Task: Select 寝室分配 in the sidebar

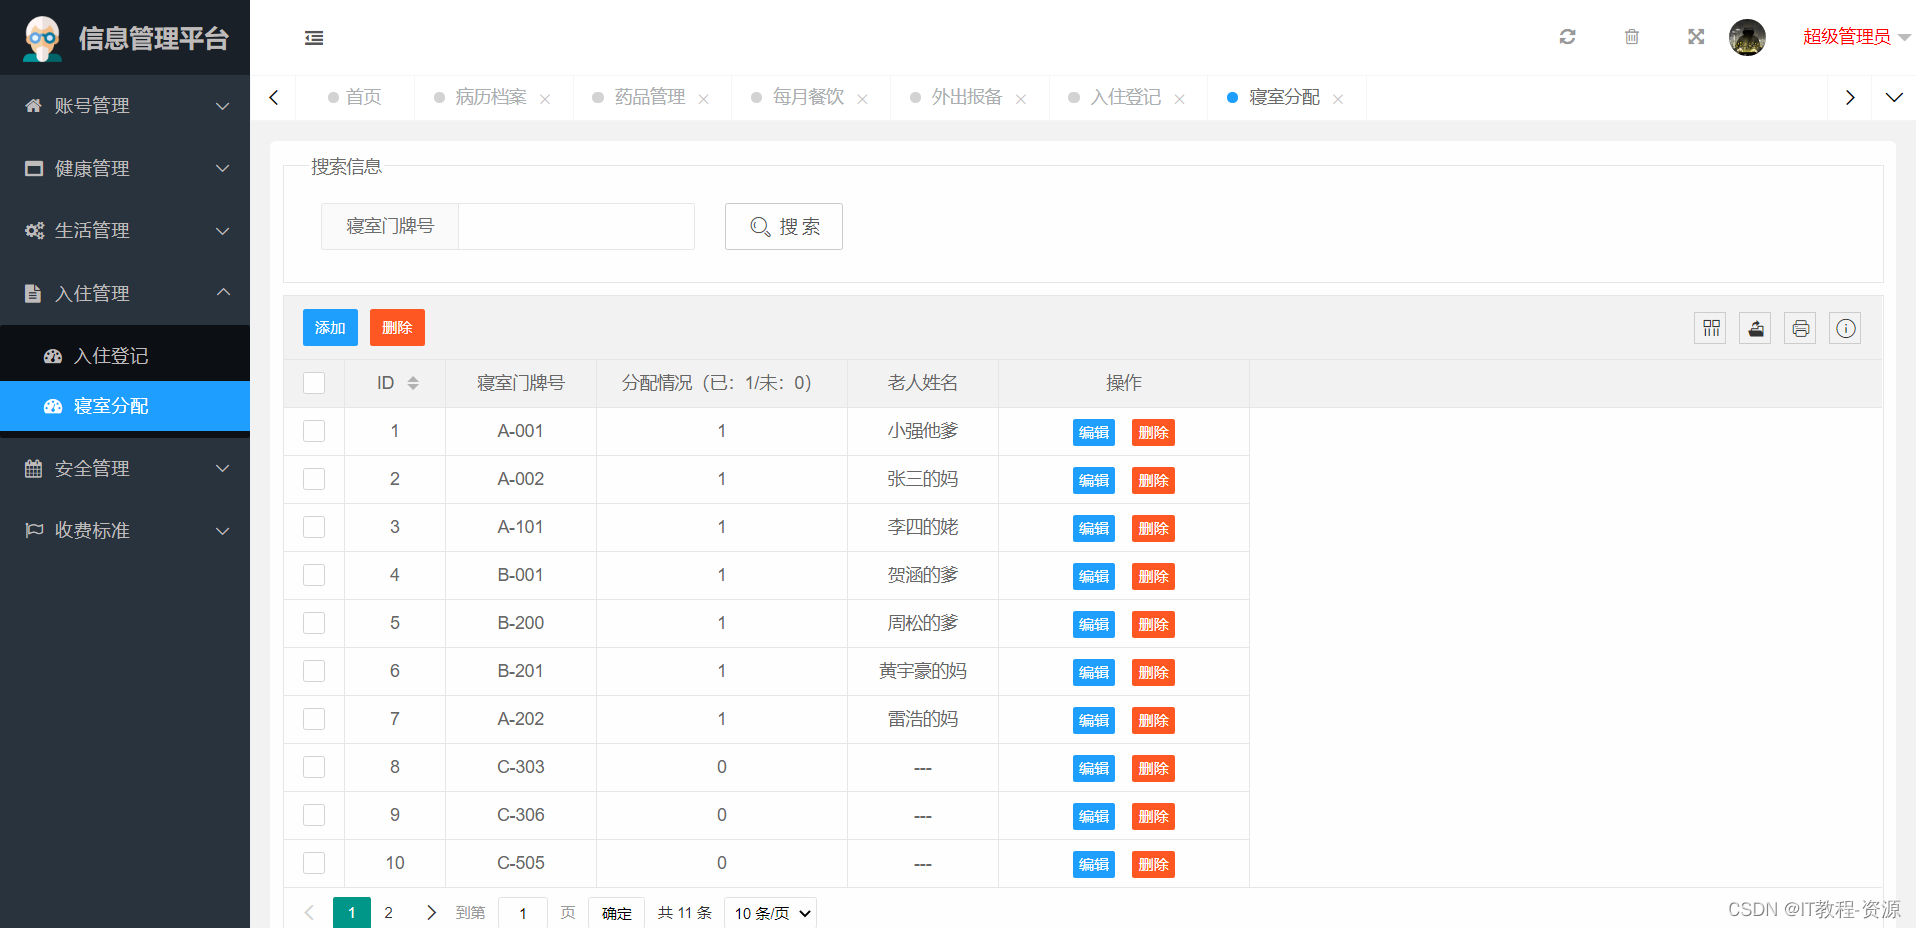Action: pyautogui.click(x=125, y=406)
